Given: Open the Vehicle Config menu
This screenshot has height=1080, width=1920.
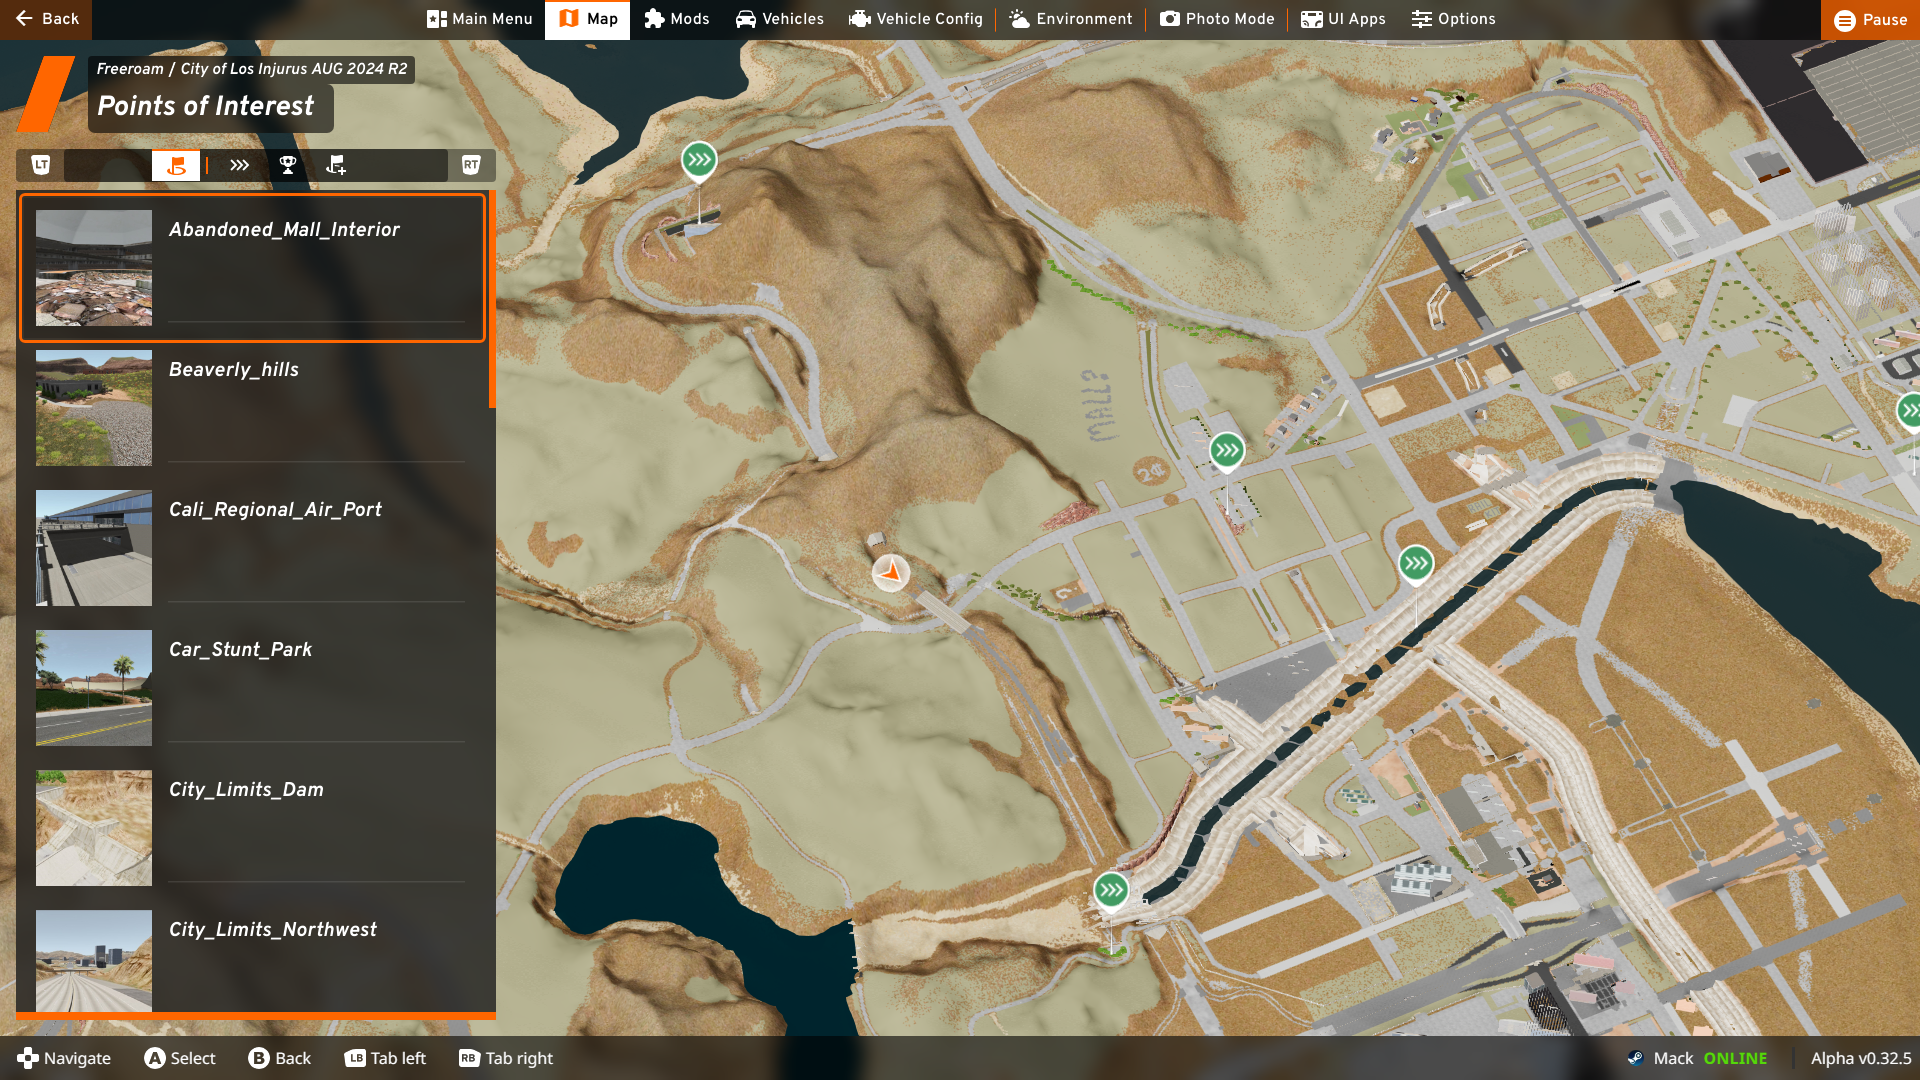Looking at the screenshot, I should (x=915, y=19).
